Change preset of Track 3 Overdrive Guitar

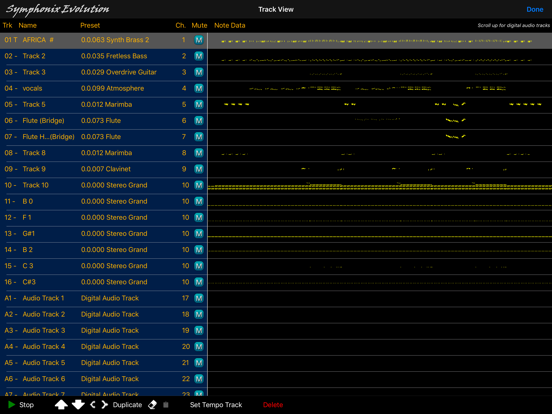pos(119,72)
